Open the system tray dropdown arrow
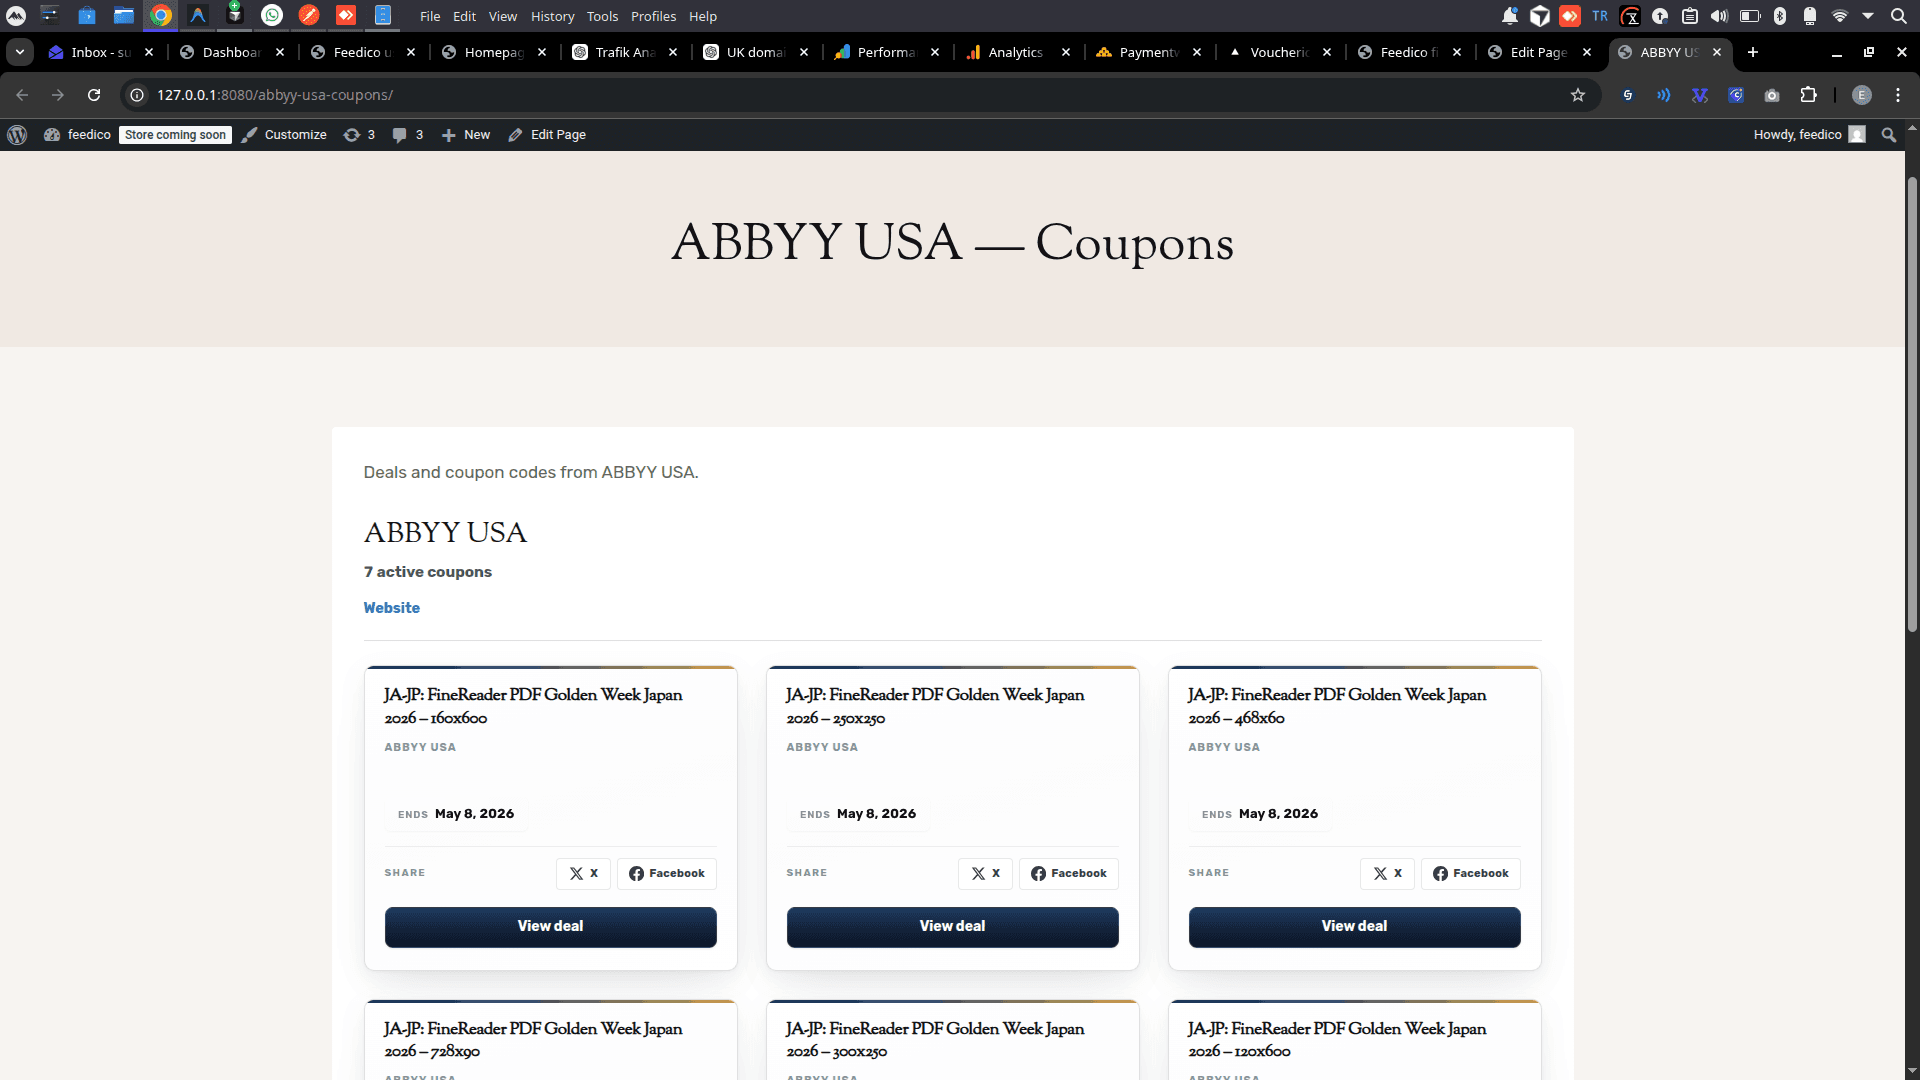1920x1080 pixels. [x=1868, y=16]
